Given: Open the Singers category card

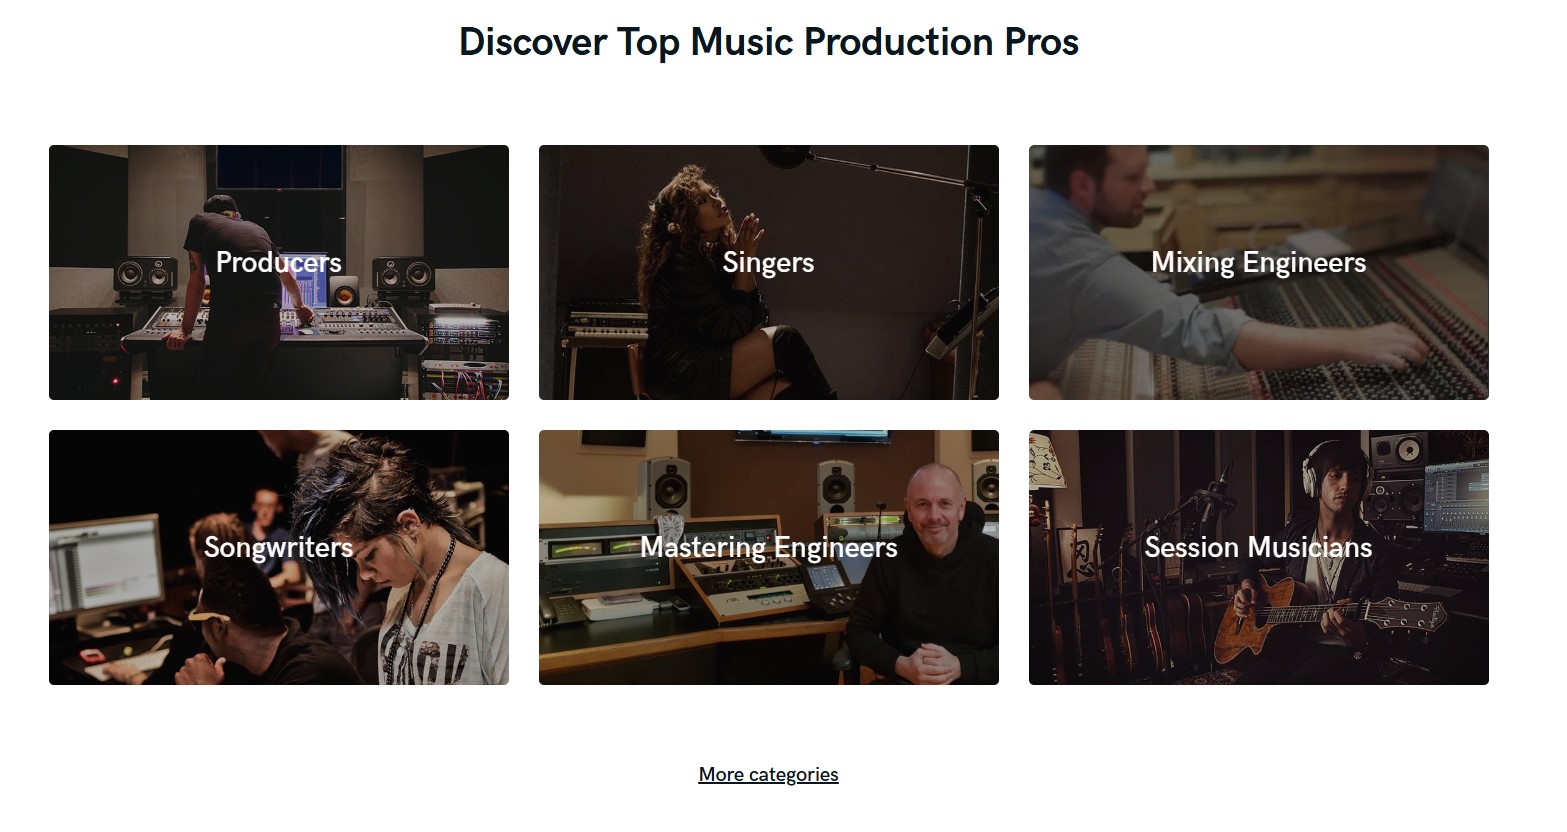Looking at the screenshot, I should [769, 272].
